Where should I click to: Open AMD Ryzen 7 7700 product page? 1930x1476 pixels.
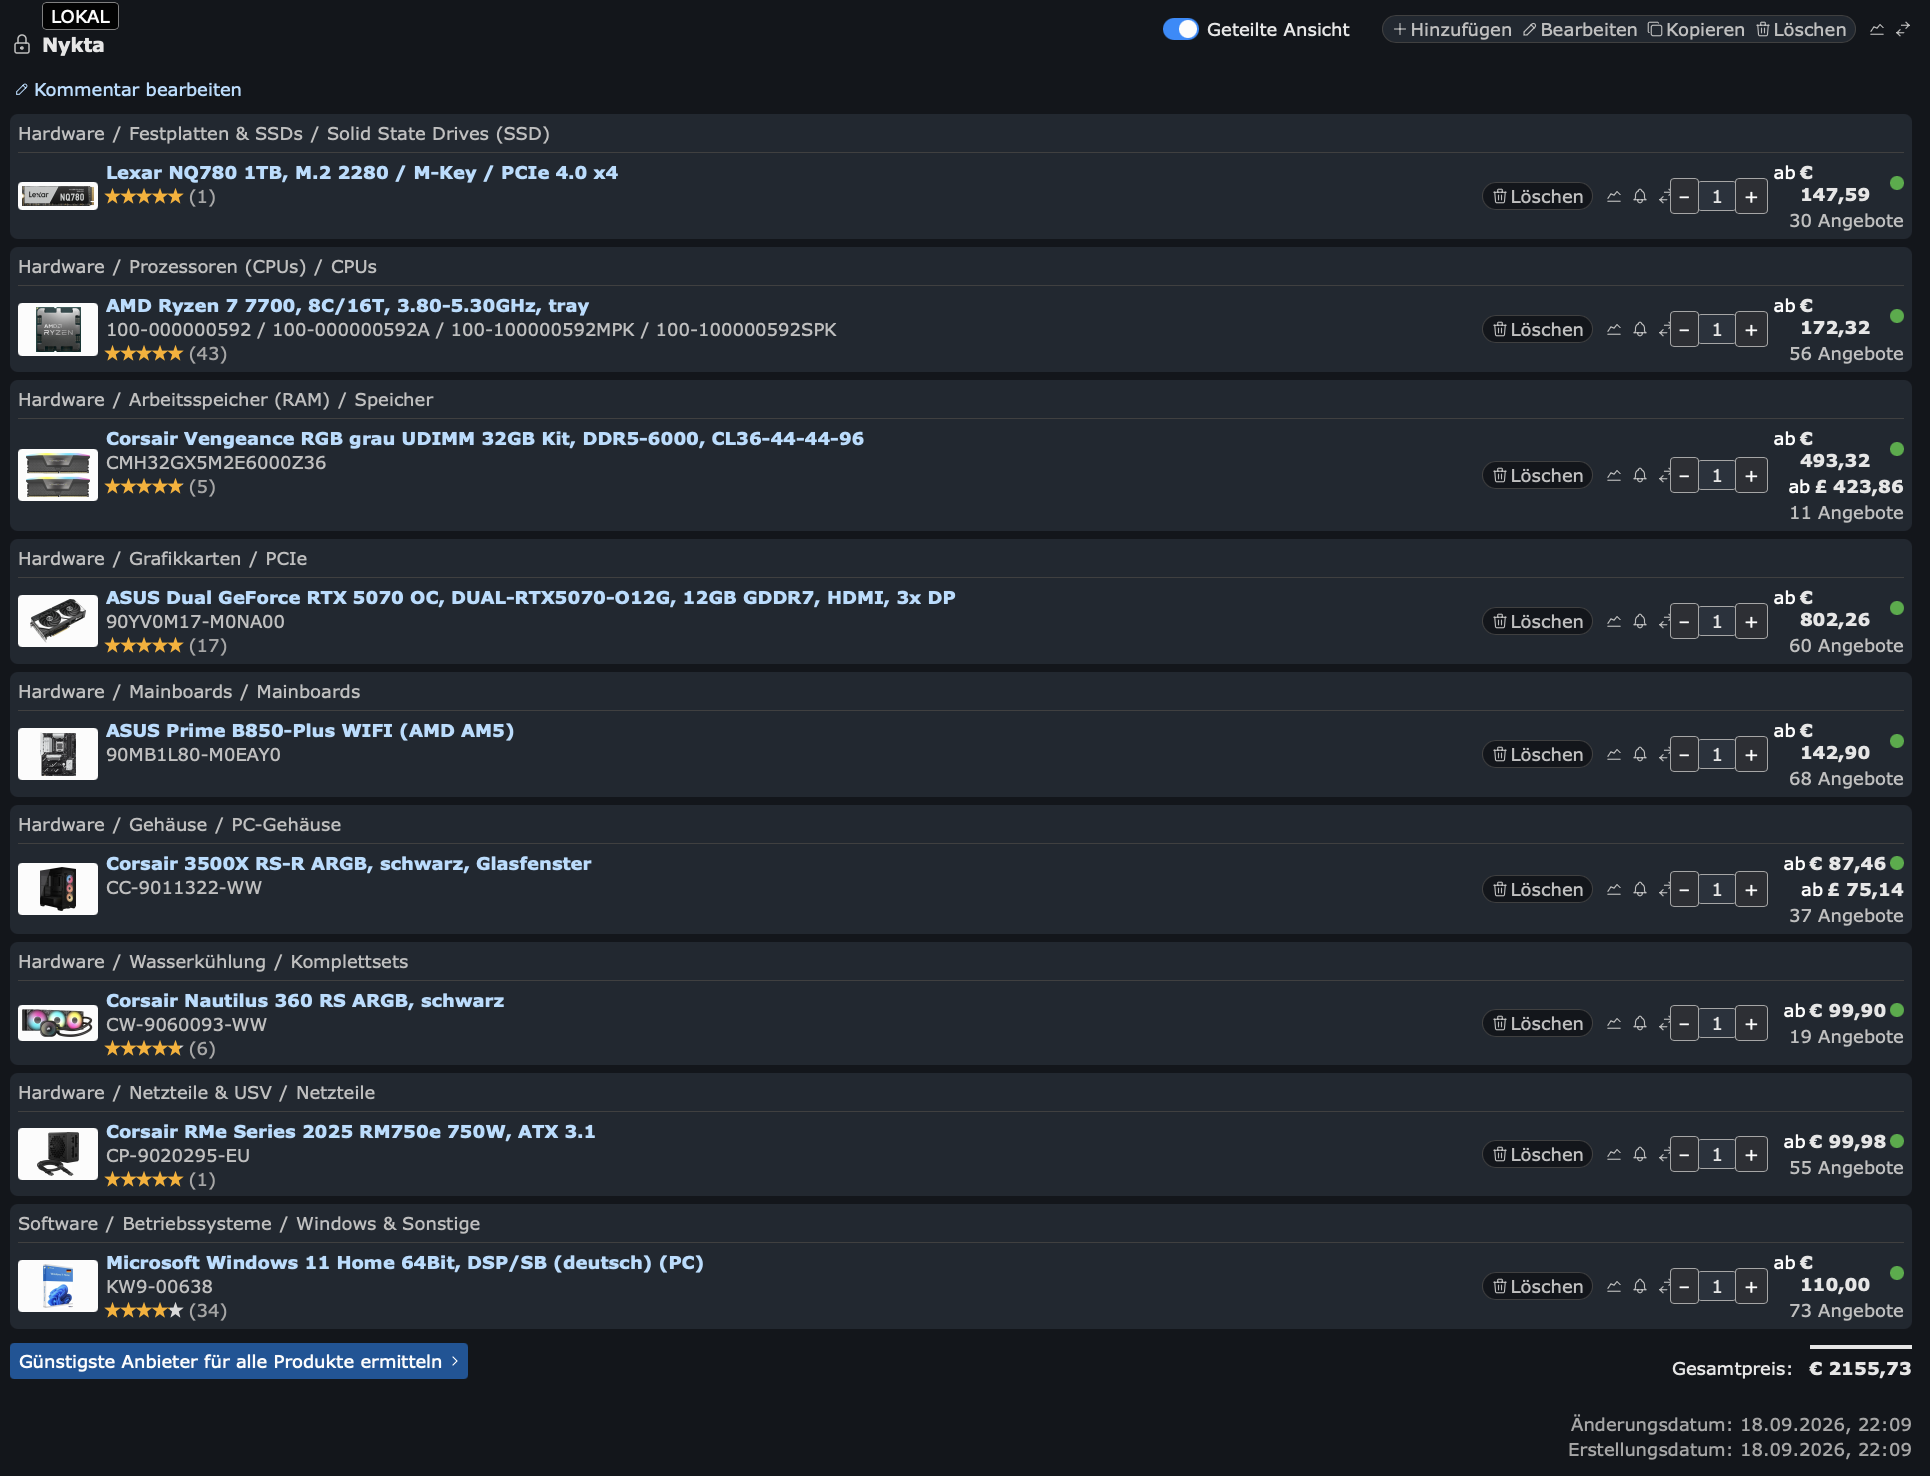click(347, 306)
